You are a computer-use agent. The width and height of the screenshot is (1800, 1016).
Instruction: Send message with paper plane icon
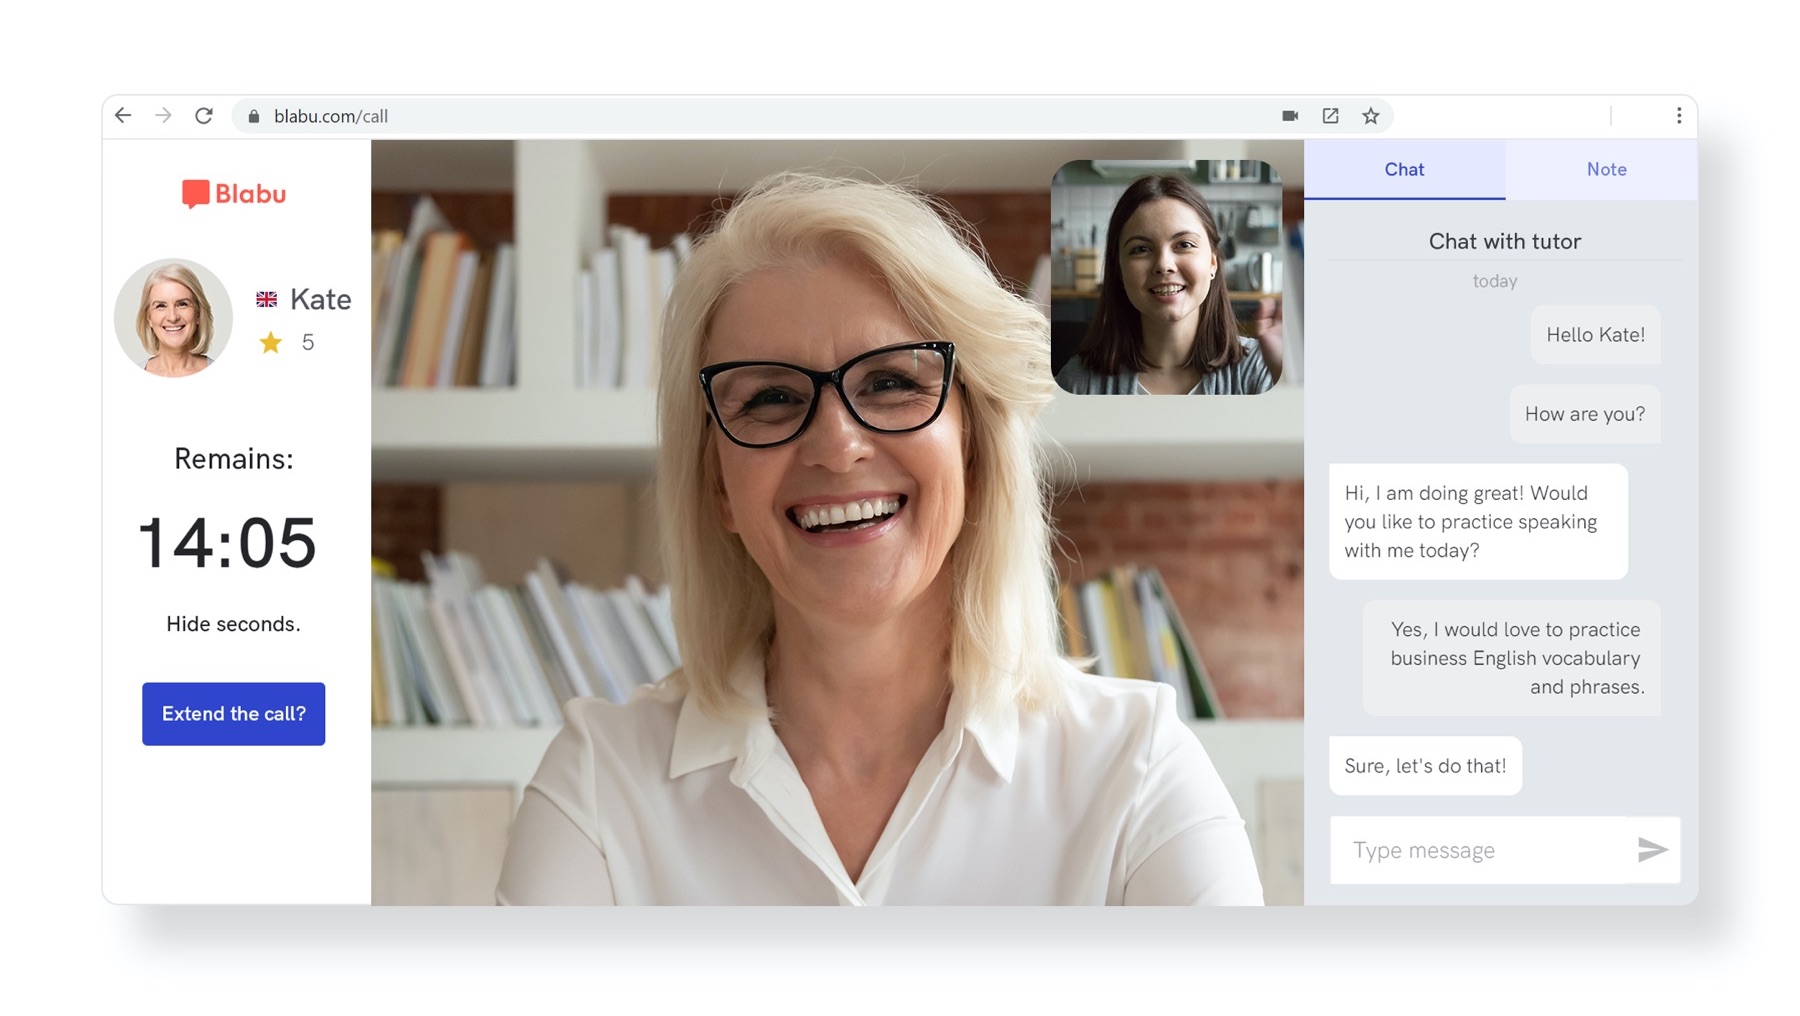(x=1652, y=850)
